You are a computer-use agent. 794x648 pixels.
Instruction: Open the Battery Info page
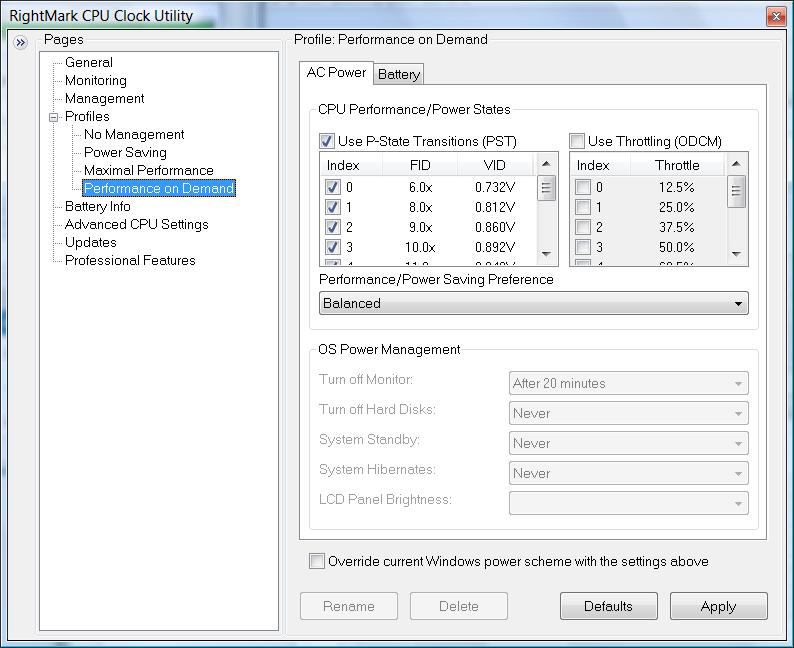point(97,207)
